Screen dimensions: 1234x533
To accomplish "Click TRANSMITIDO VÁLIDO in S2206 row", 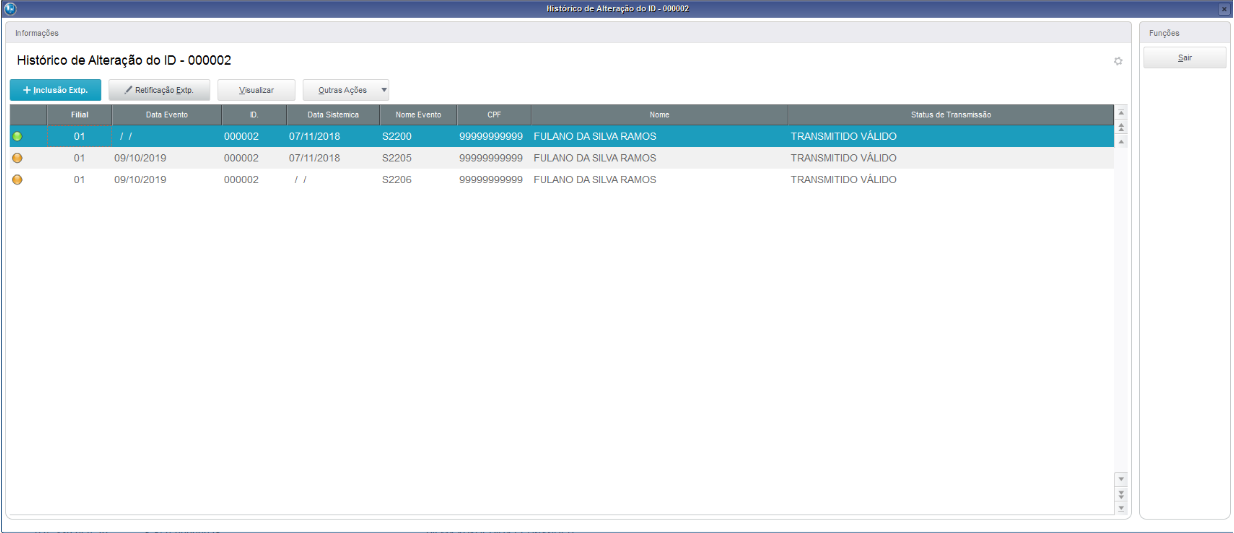I will point(843,180).
